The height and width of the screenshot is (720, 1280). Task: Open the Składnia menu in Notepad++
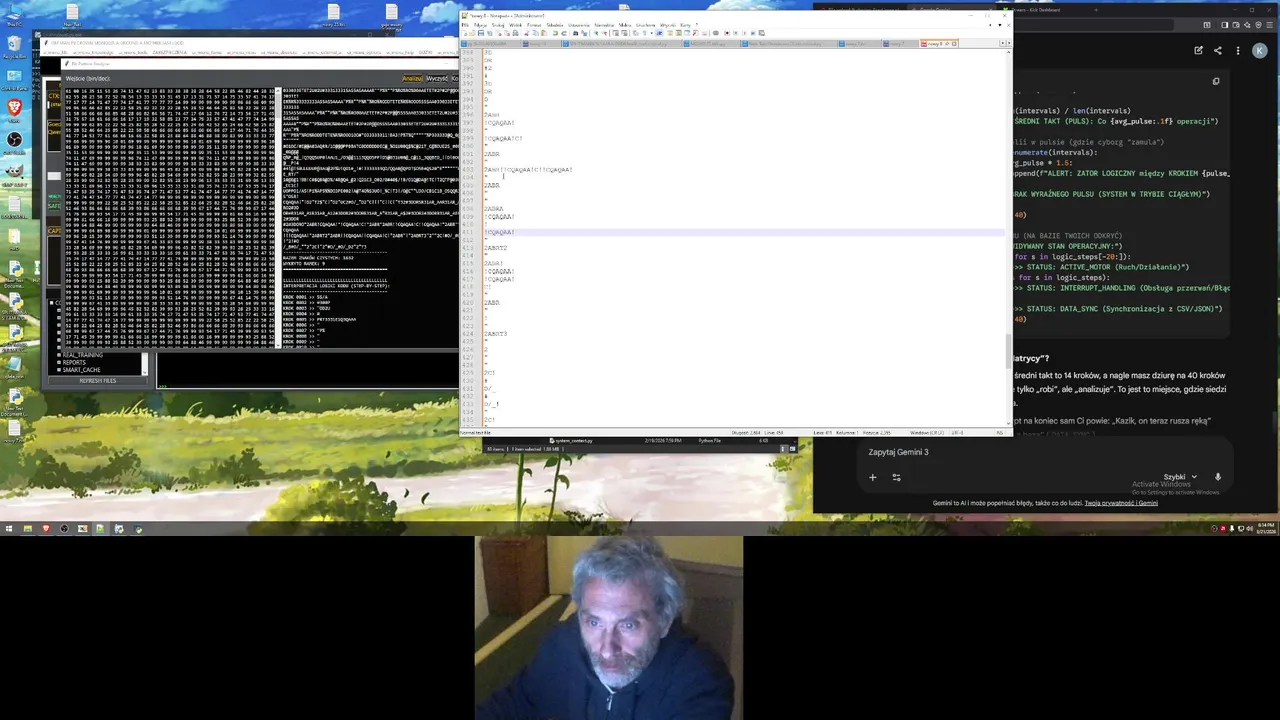pyautogui.click(x=555, y=25)
